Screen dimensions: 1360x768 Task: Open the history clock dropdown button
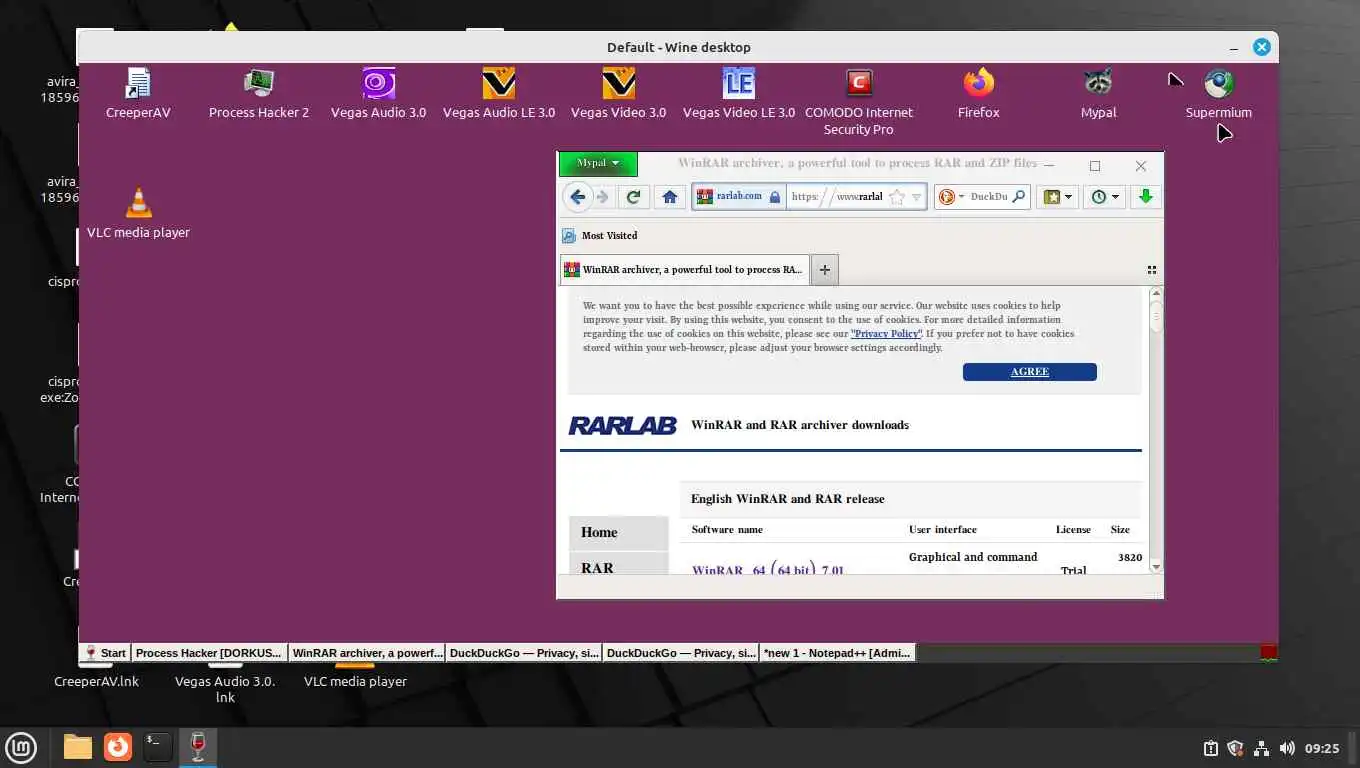click(1105, 197)
